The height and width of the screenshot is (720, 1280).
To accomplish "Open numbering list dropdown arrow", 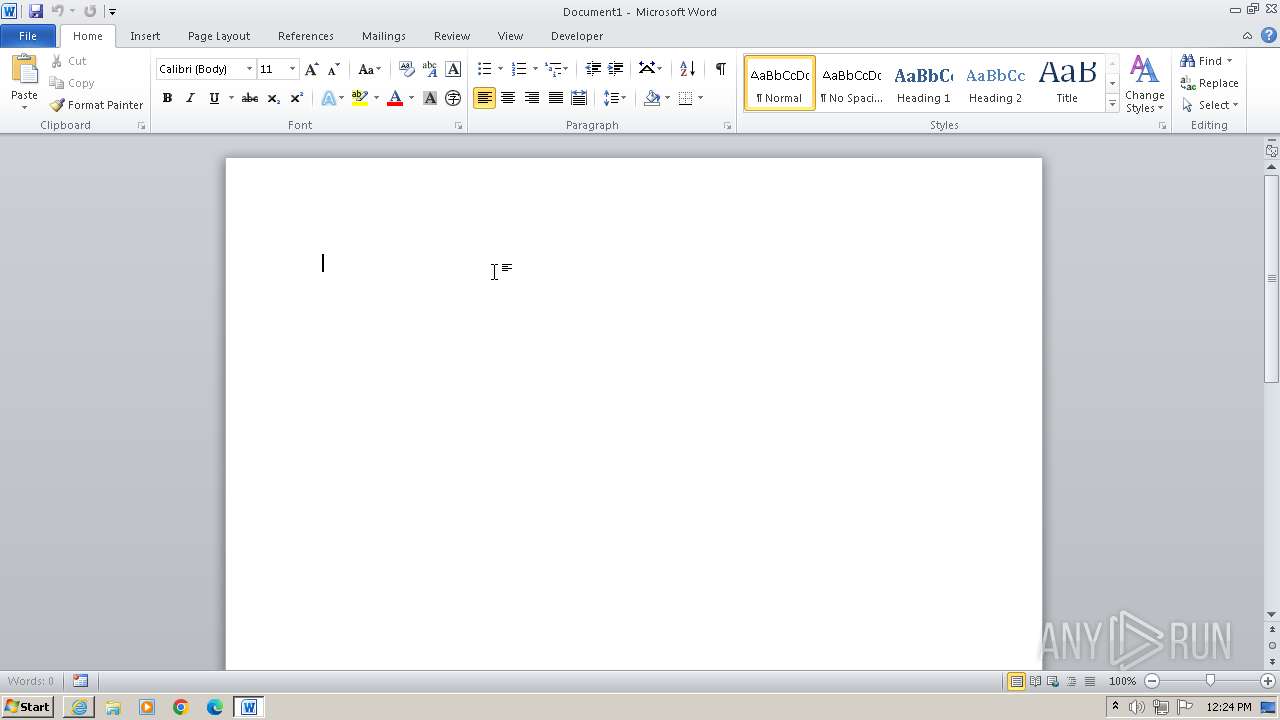I will click(535, 69).
